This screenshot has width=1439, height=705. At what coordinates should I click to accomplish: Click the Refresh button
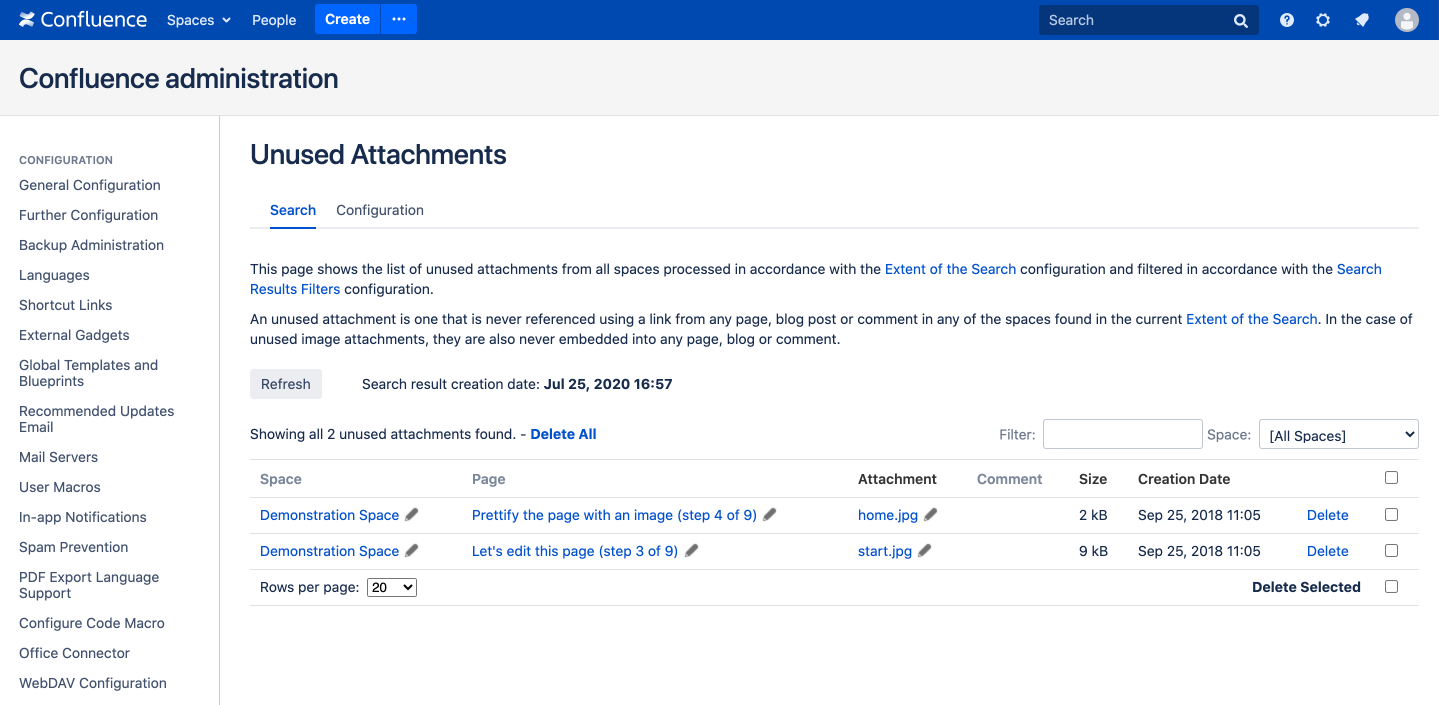pos(286,384)
